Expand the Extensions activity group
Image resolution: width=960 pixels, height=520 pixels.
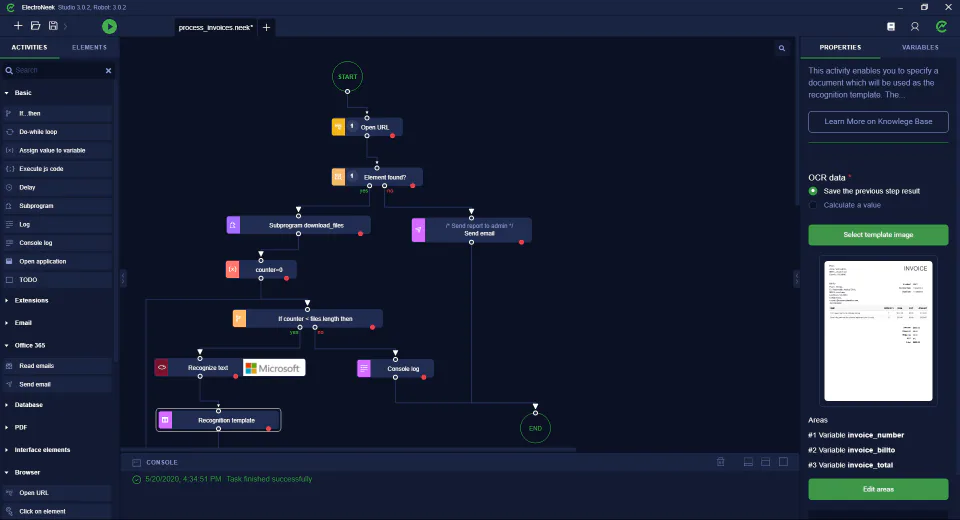coord(31,301)
